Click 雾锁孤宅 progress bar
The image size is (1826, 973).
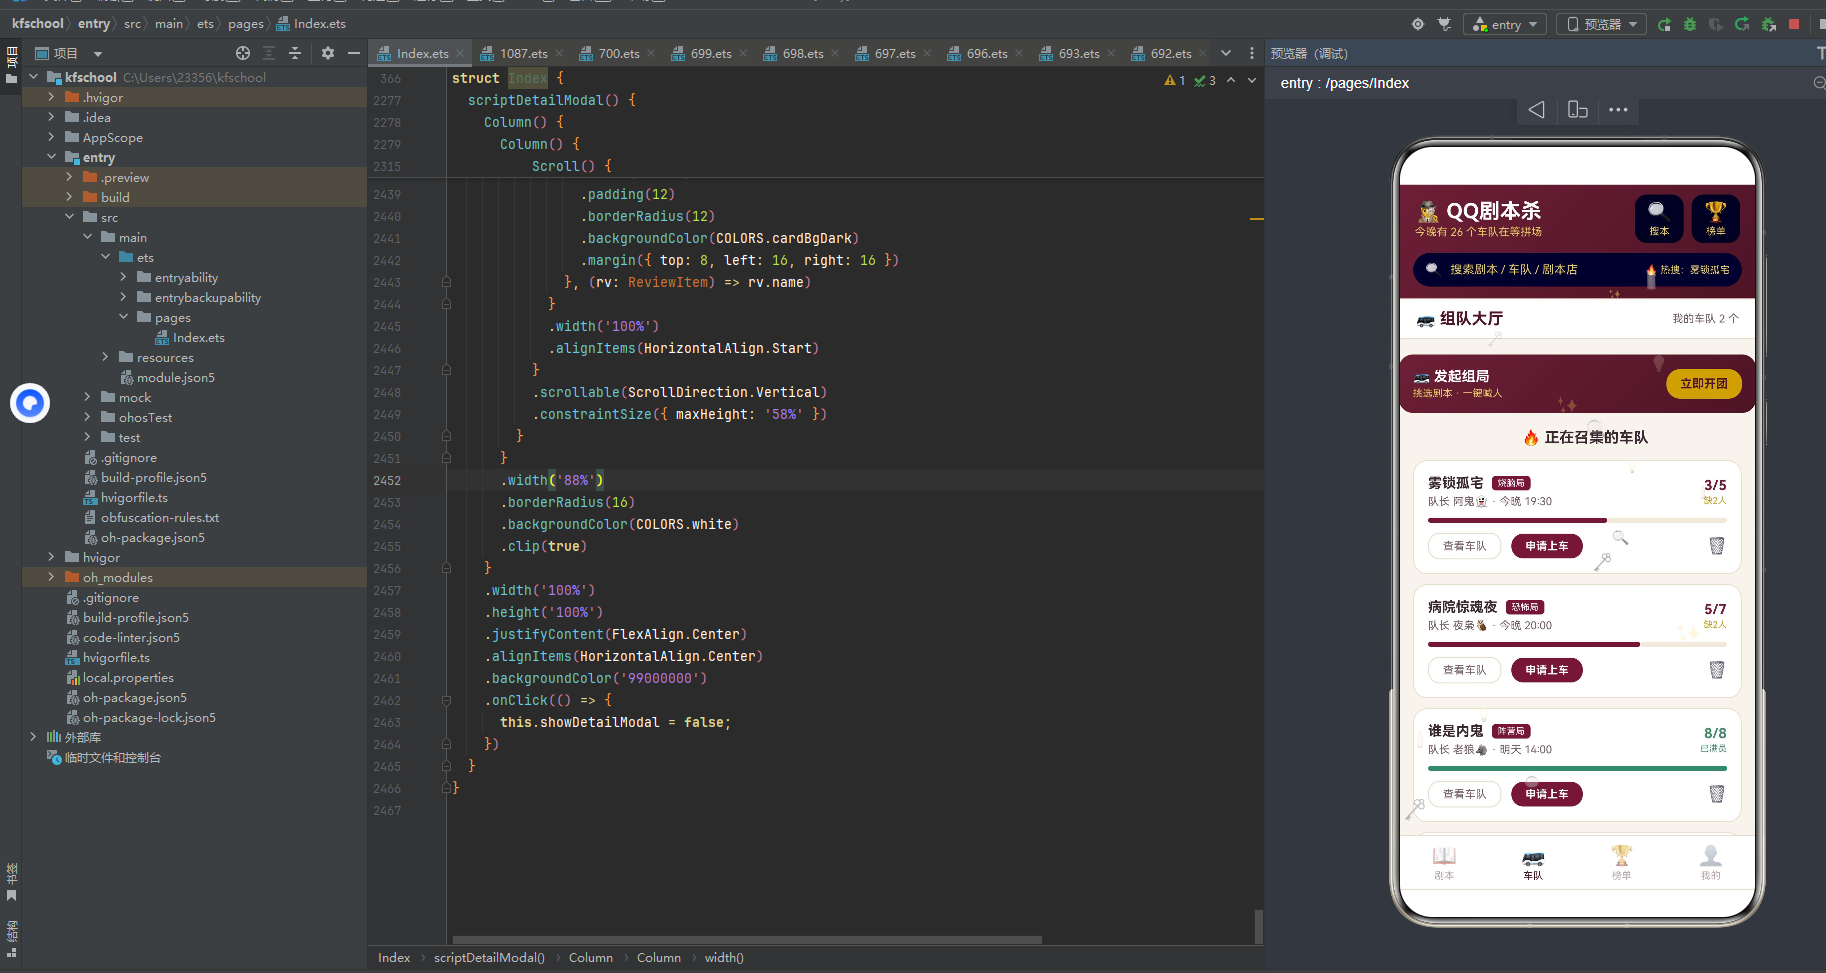click(x=1577, y=521)
